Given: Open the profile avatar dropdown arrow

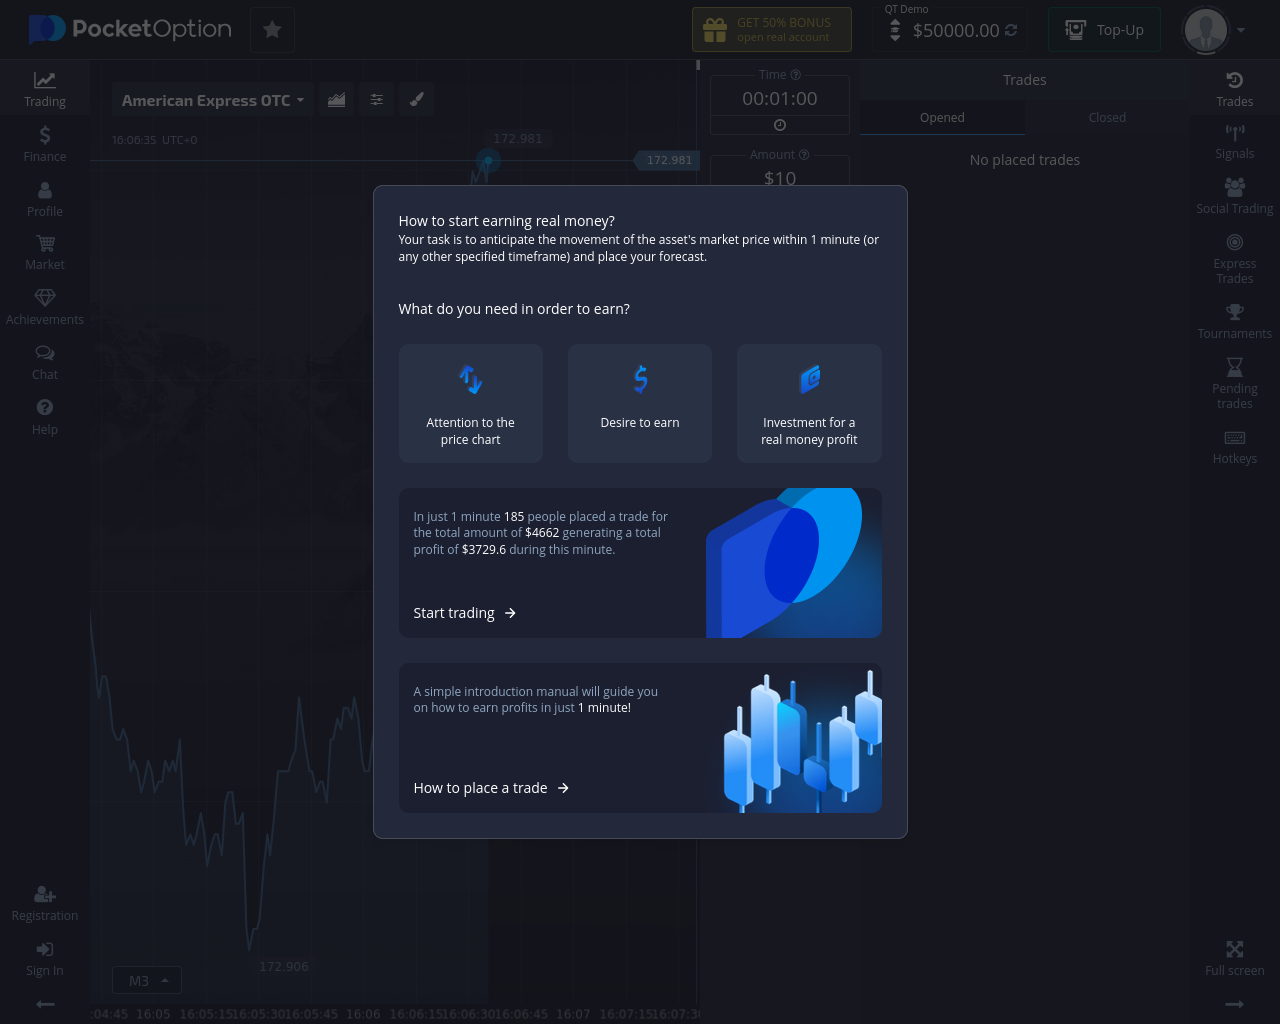Looking at the screenshot, I should tap(1241, 30).
